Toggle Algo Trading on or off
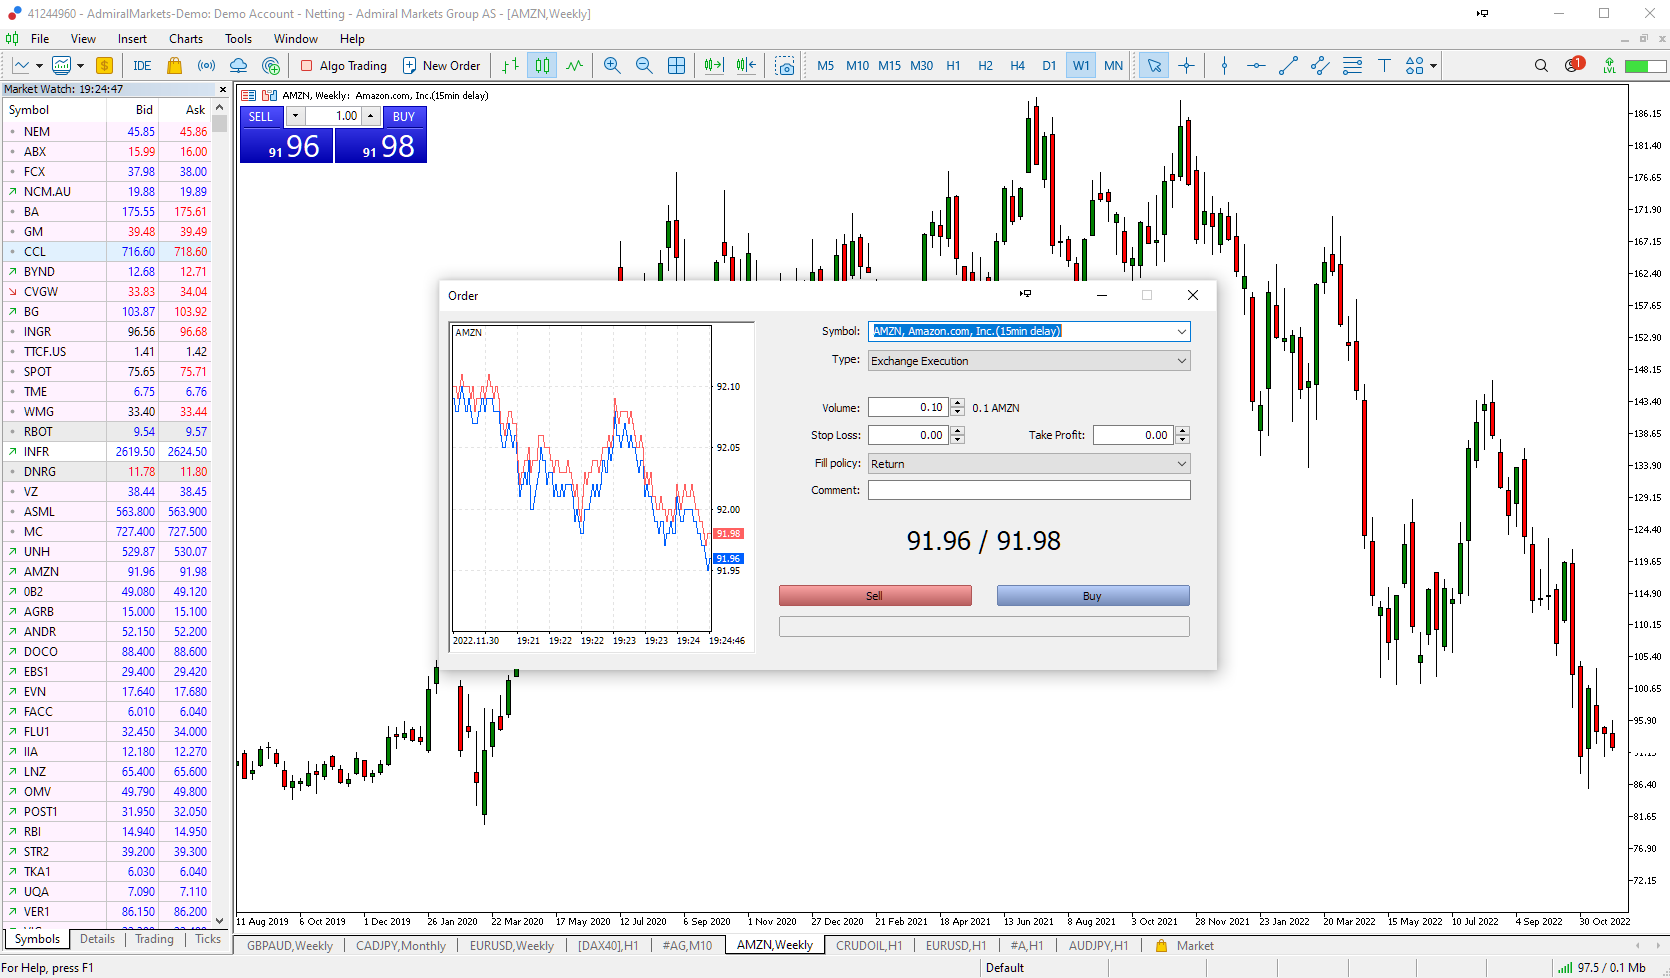Screen dimensions: 1670x978 click(x=344, y=66)
